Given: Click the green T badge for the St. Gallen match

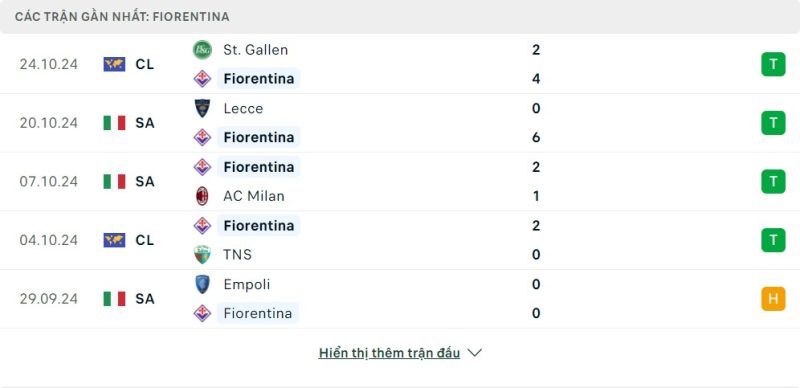Looking at the screenshot, I should click(773, 64).
